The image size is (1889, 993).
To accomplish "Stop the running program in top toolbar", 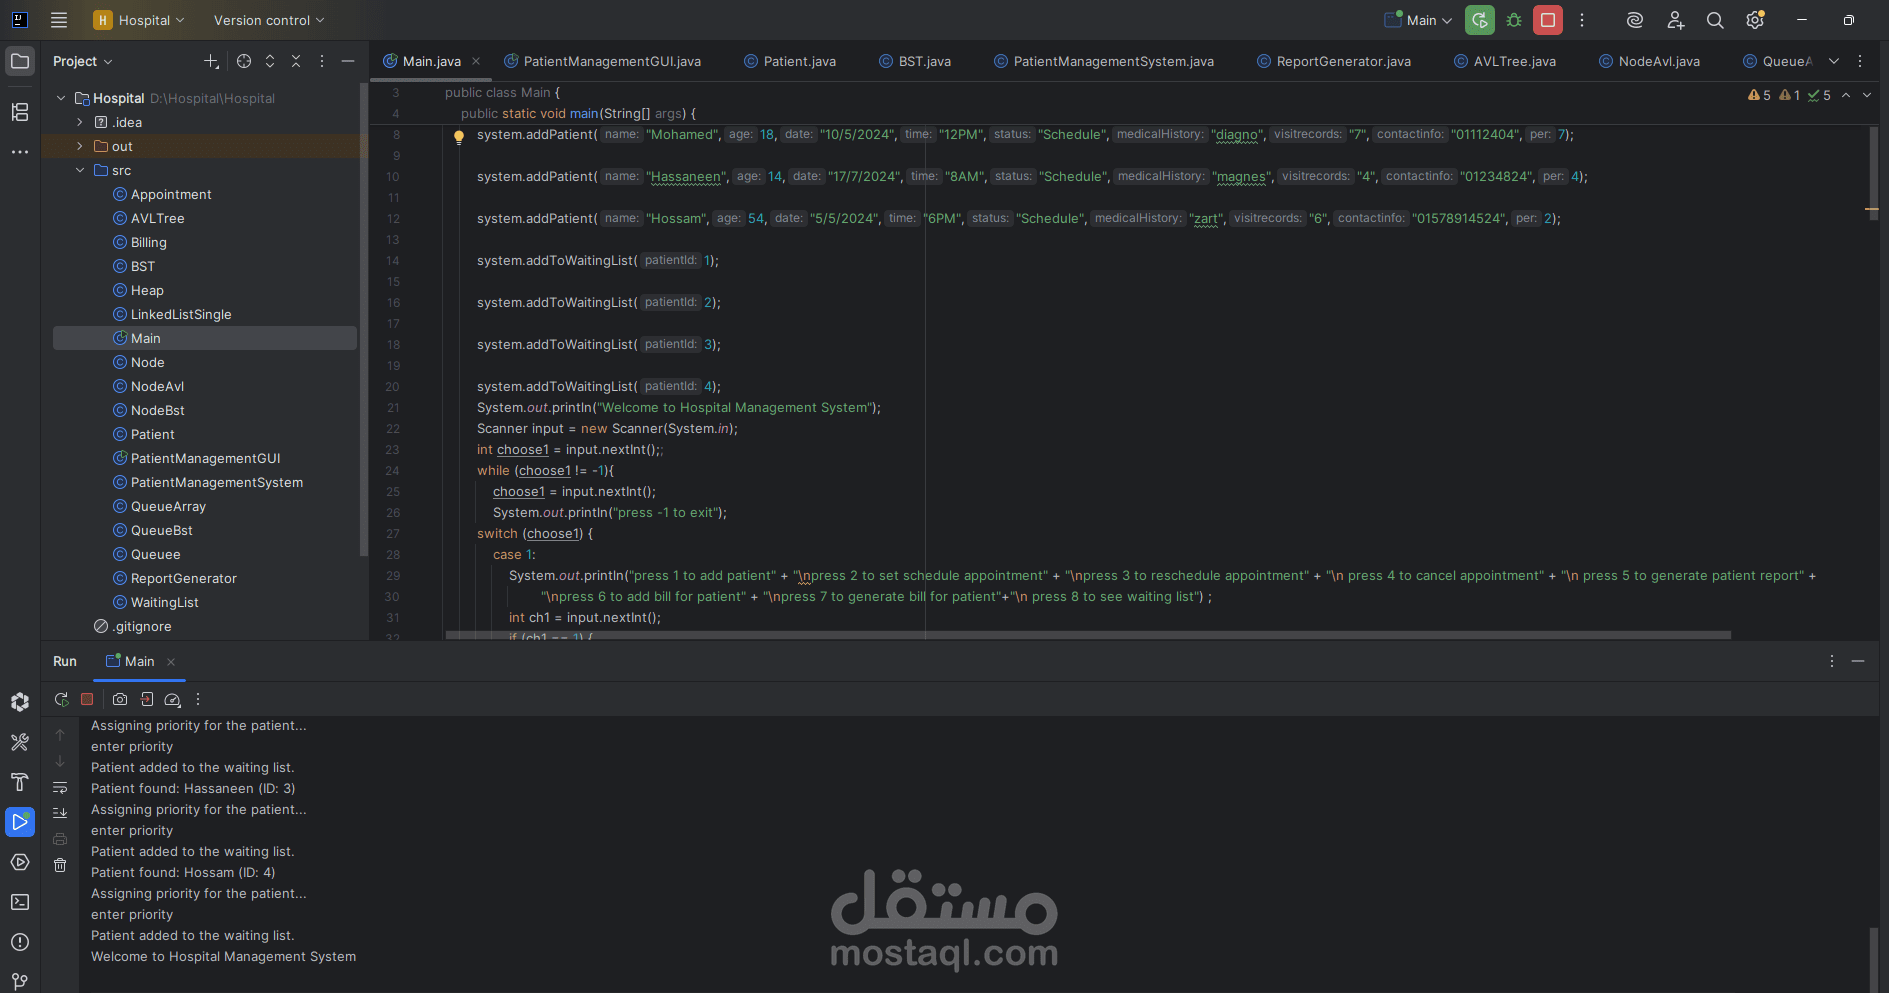I will [x=1548, y=20].
